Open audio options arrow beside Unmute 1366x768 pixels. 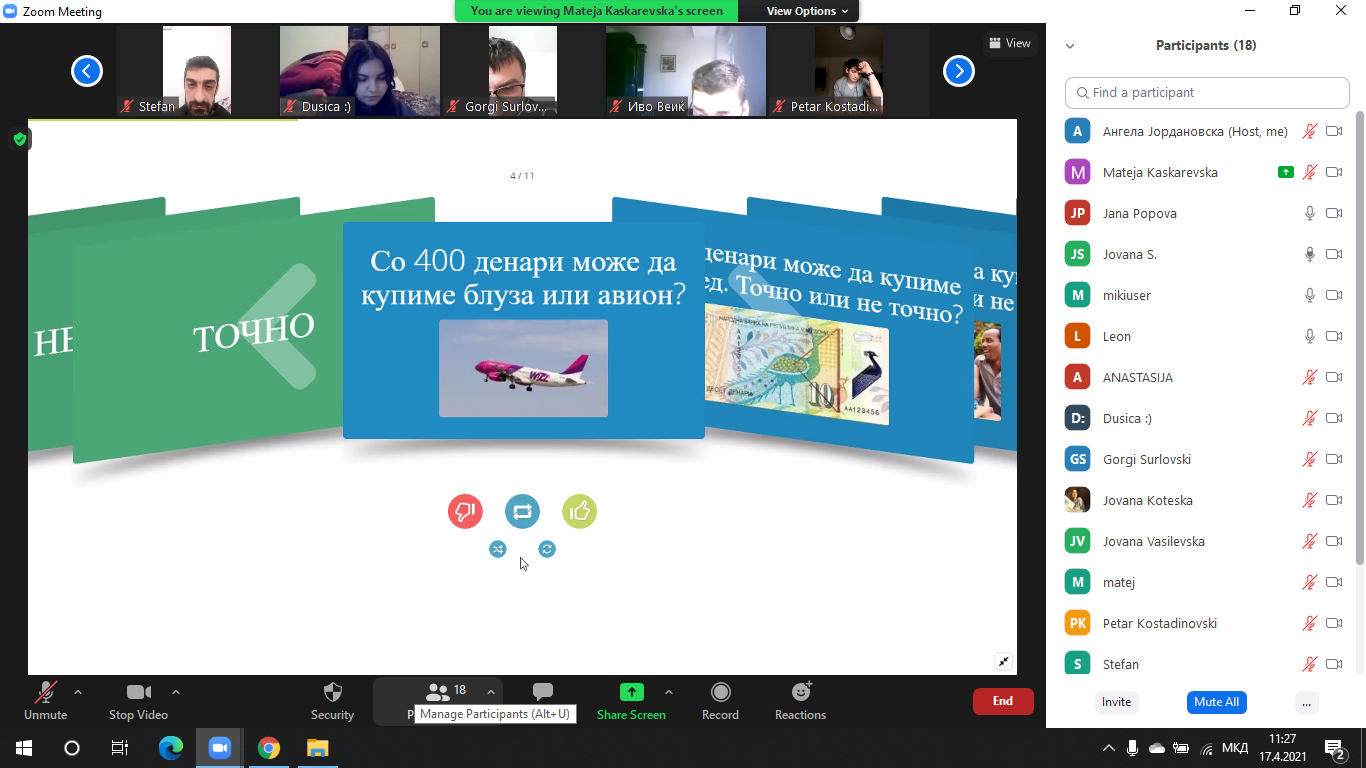78,692
